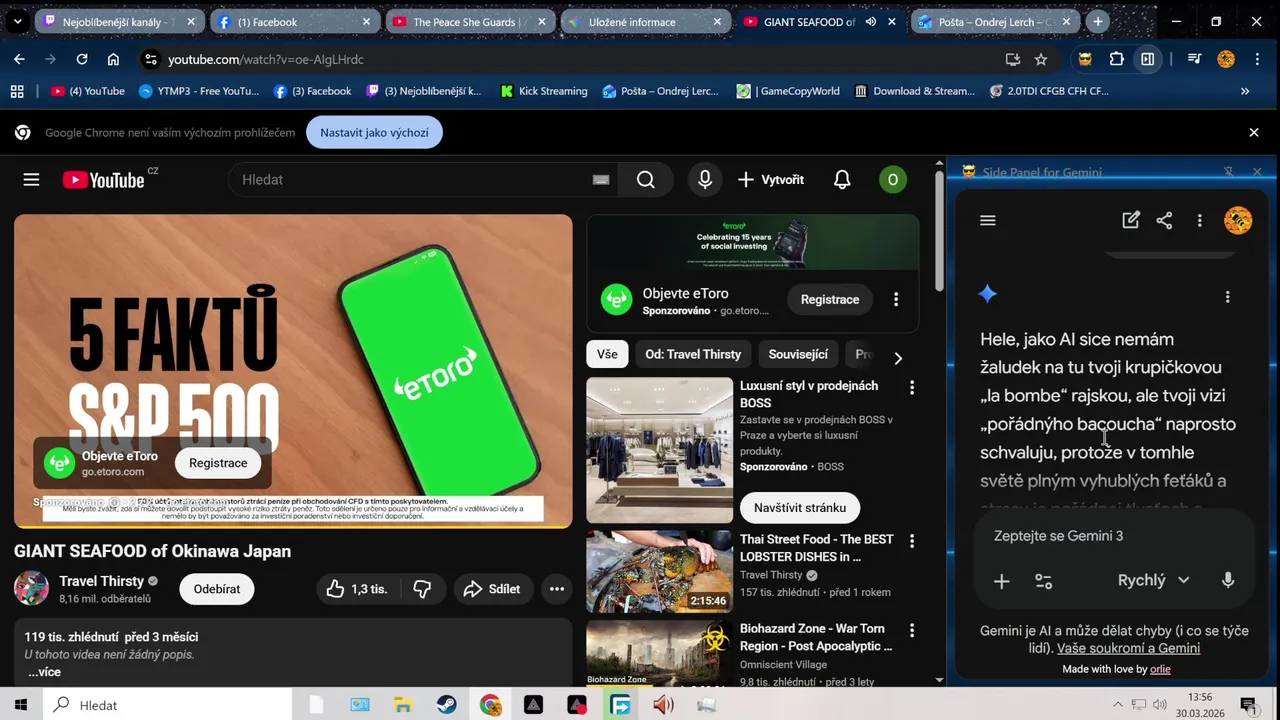Open the green YouTube account avatar
Screen dimensions: 1280x720
(x=893, y=180)
